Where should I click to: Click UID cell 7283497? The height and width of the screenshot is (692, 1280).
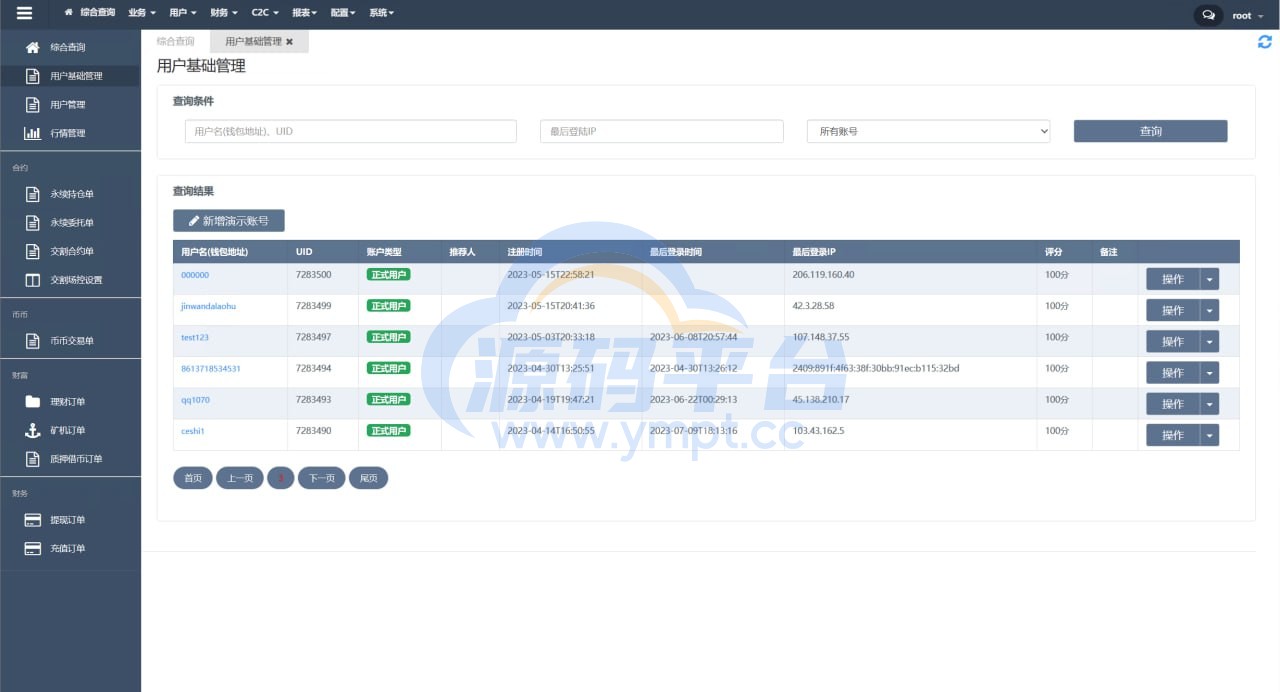313,337
